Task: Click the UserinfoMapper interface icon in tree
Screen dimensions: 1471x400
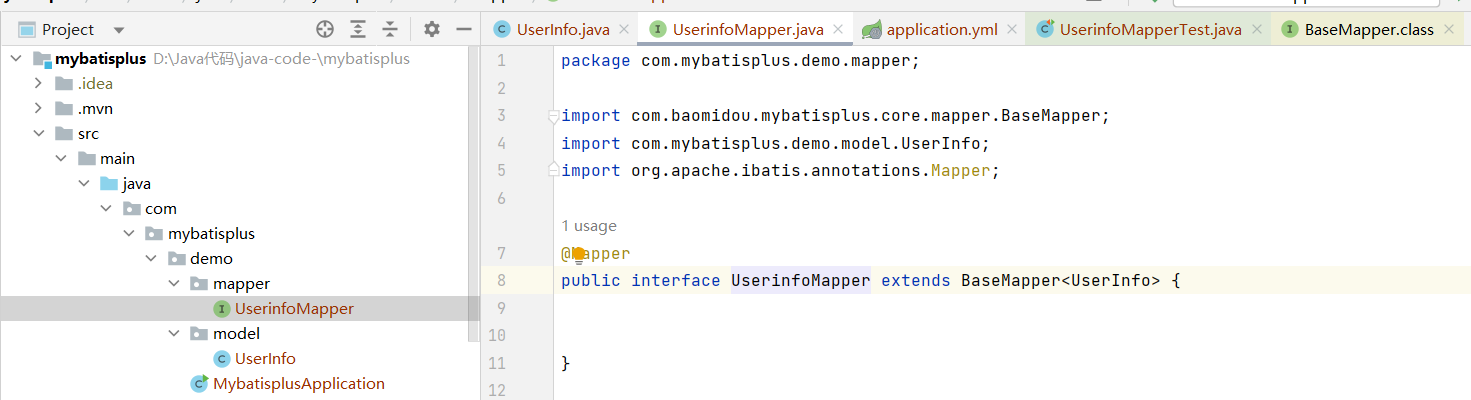Action: [222, 309]
